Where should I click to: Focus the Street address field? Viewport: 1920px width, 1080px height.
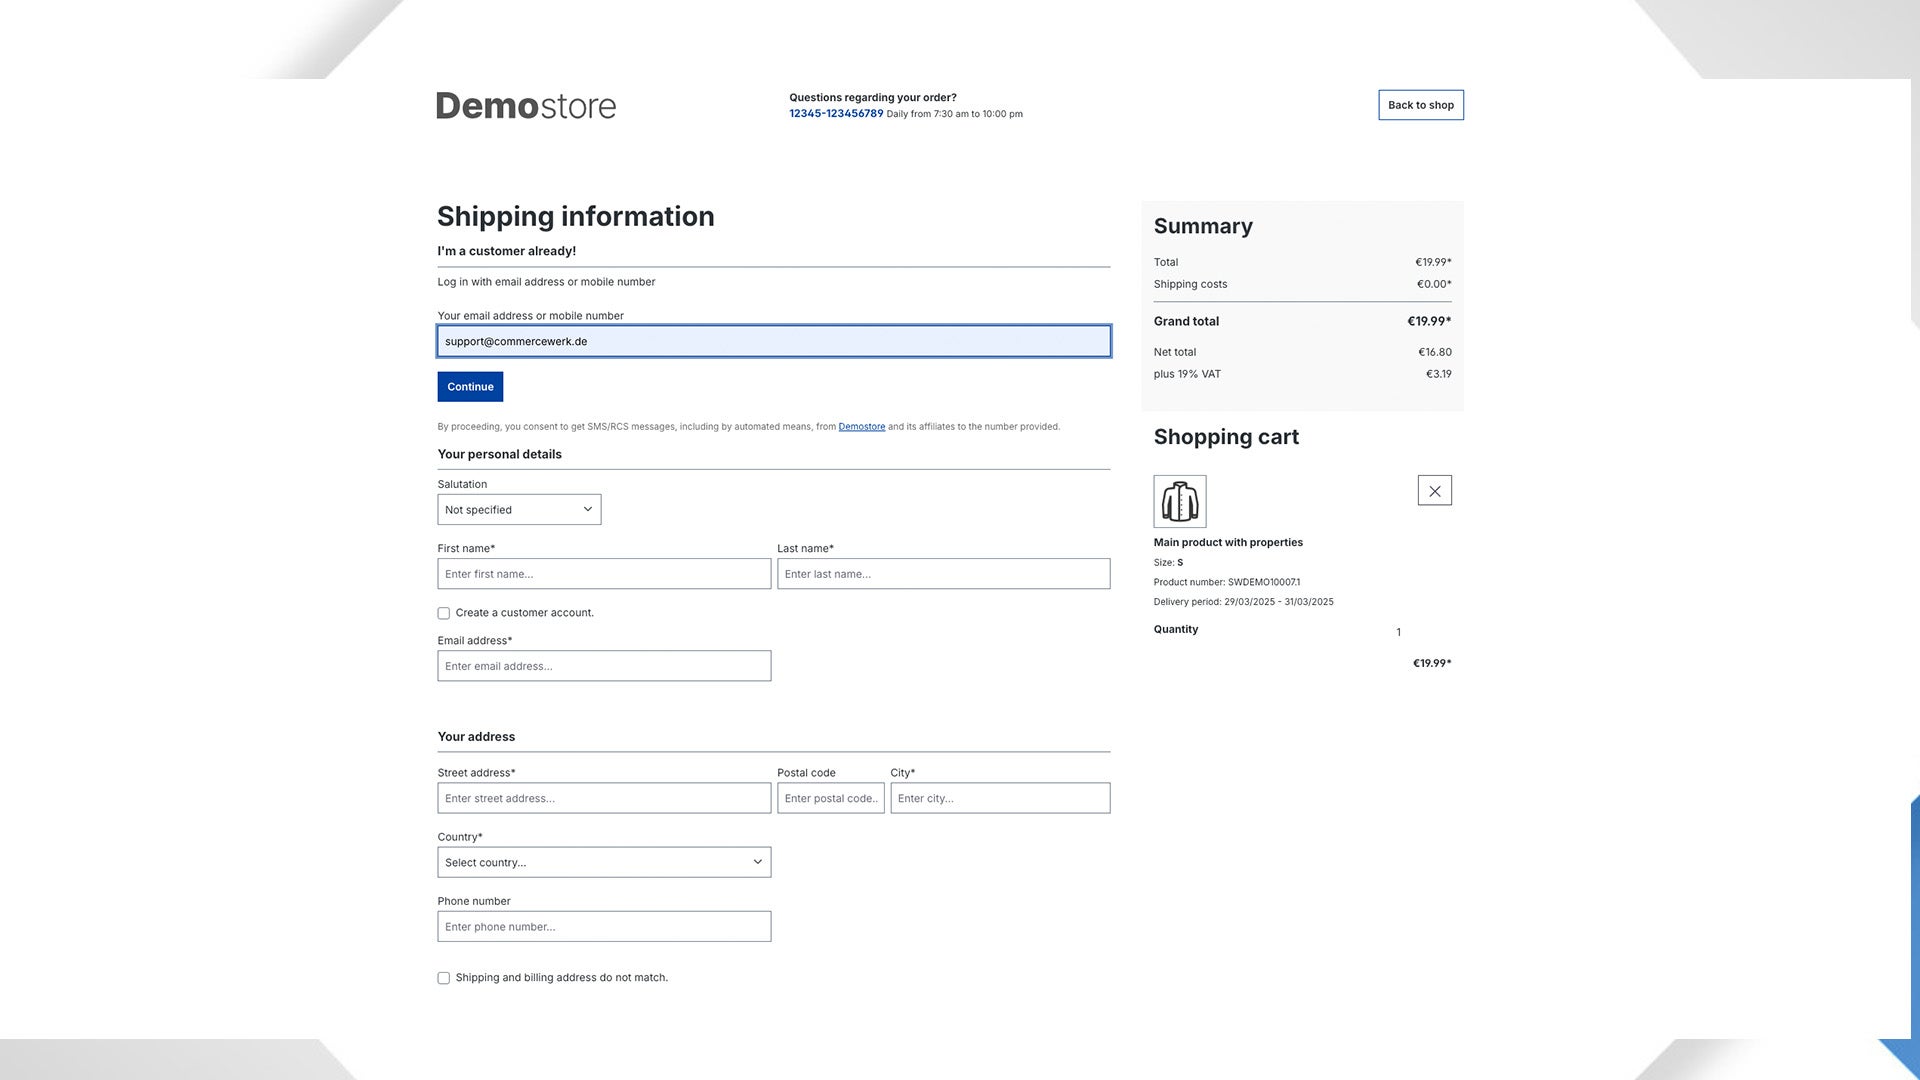point(604,798)
